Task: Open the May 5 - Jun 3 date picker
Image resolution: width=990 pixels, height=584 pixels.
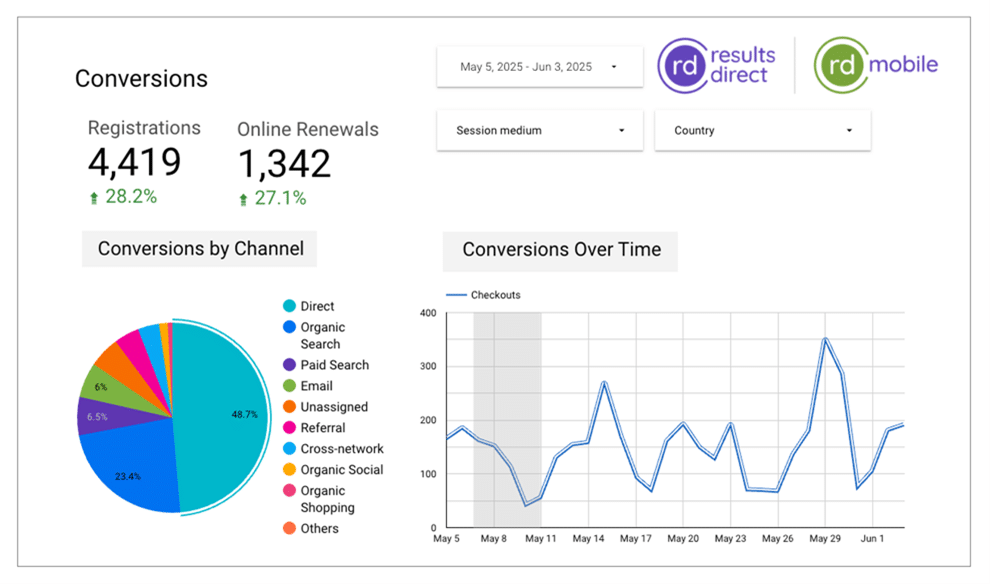Action: coord(539,66)
